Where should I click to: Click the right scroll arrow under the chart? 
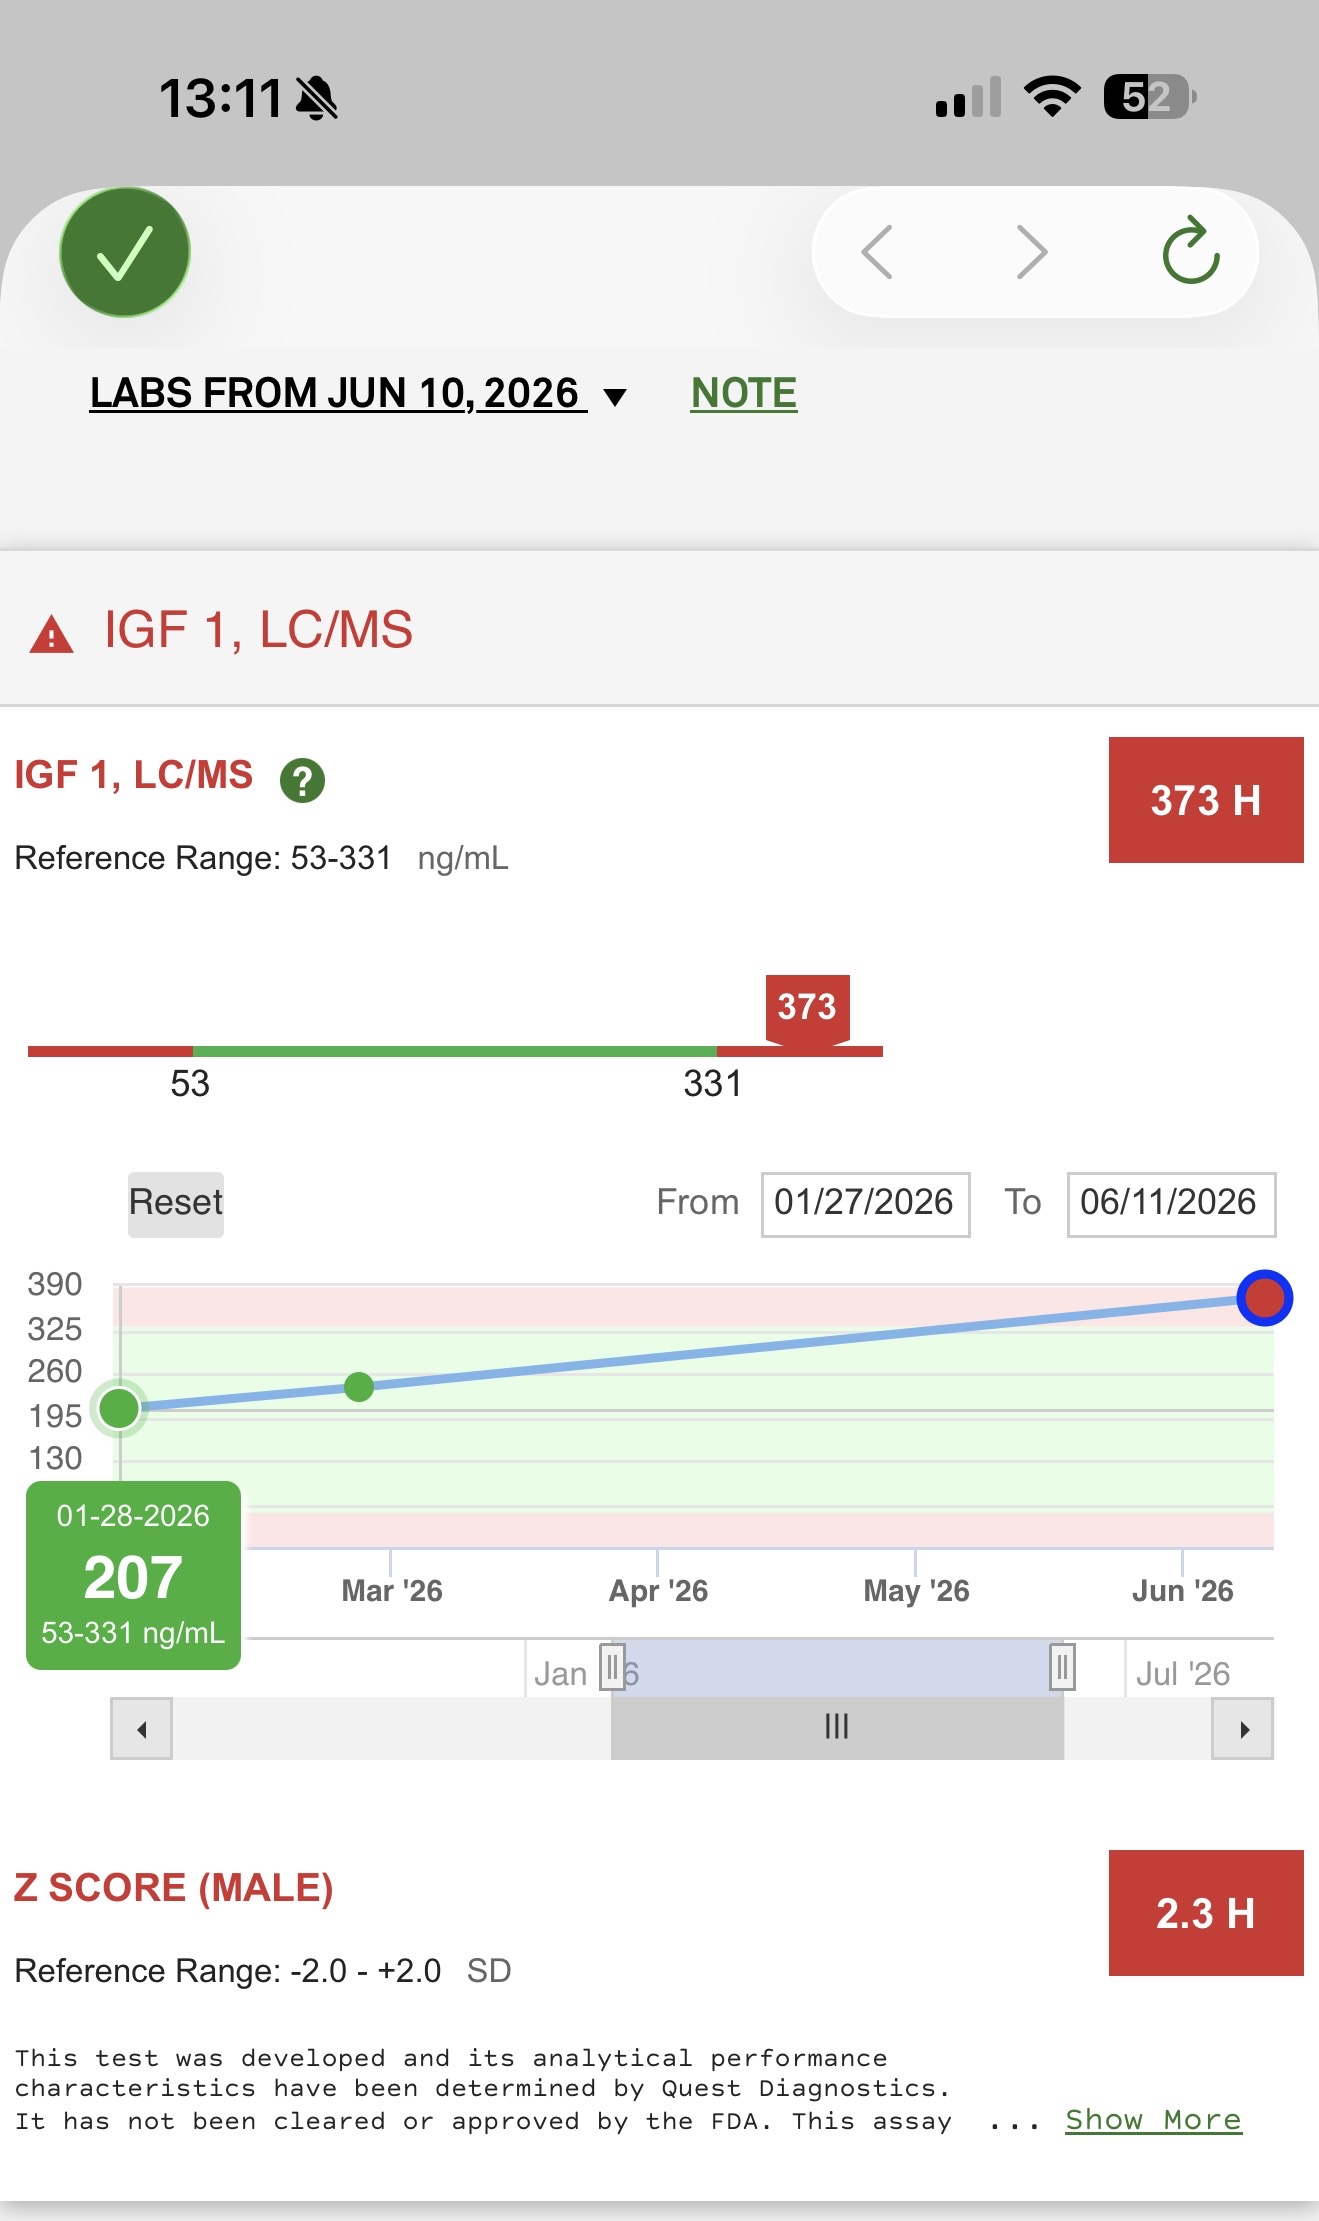pos(1242,1728)
